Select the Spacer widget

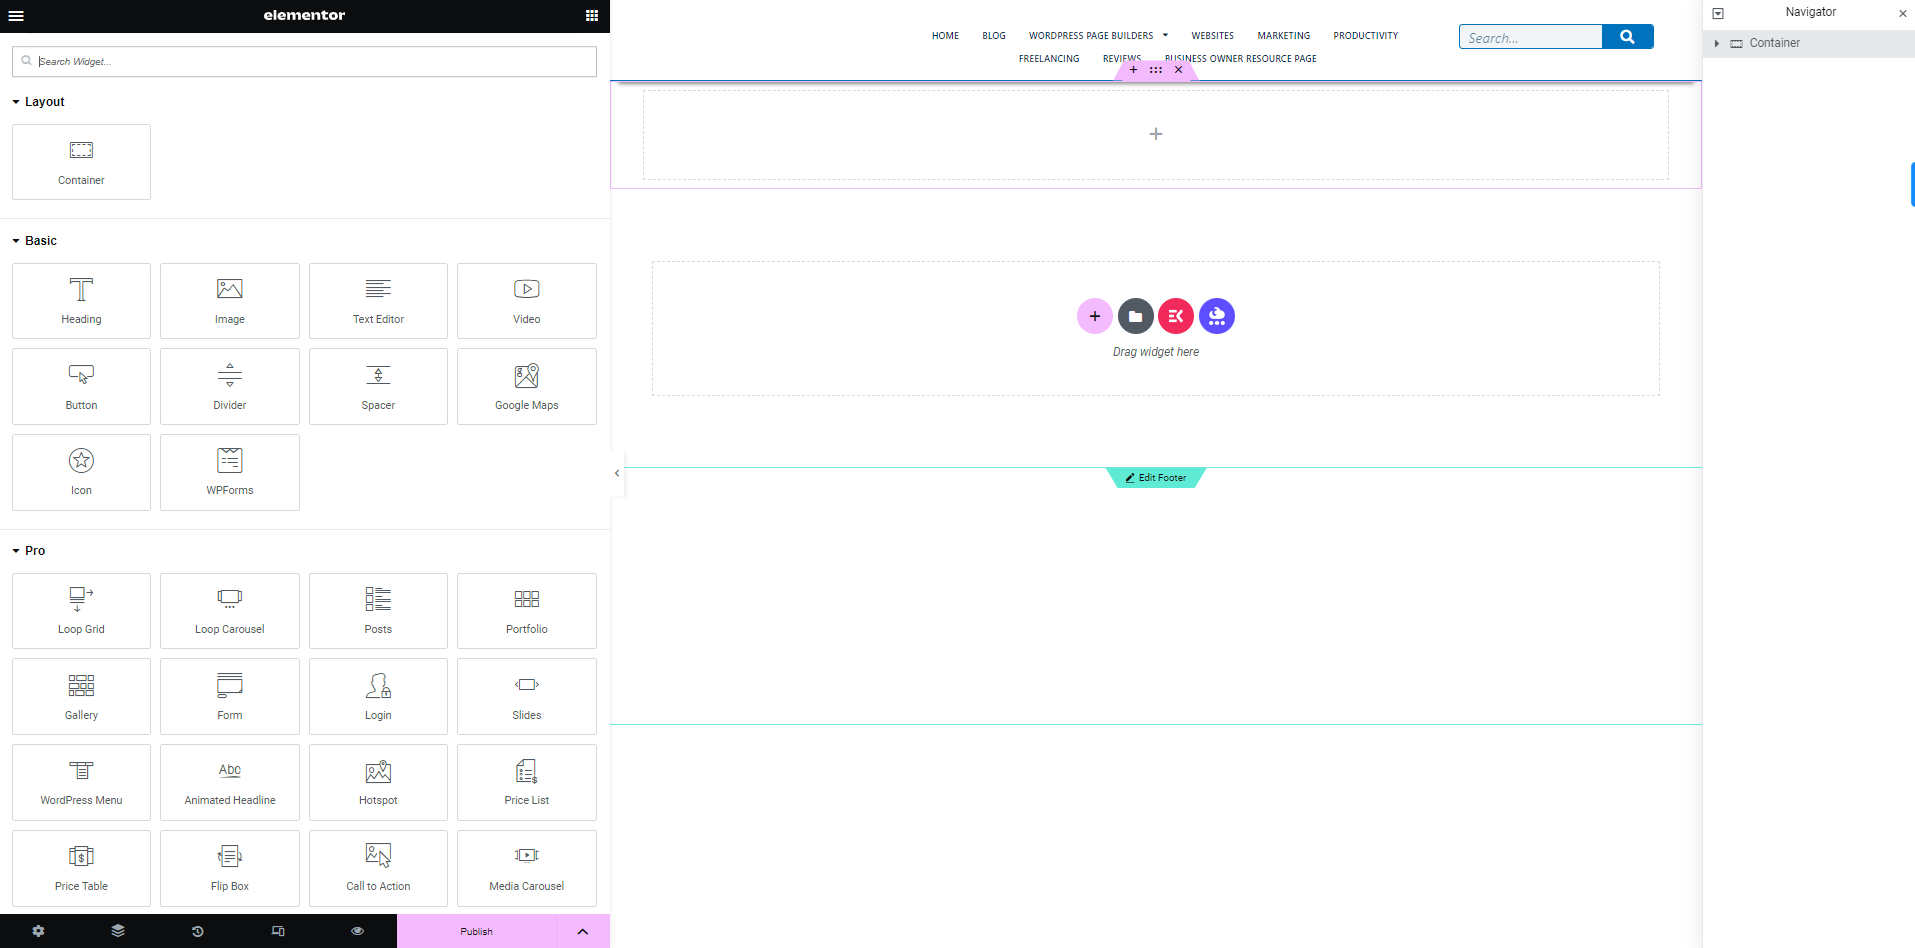click(378, 387)
